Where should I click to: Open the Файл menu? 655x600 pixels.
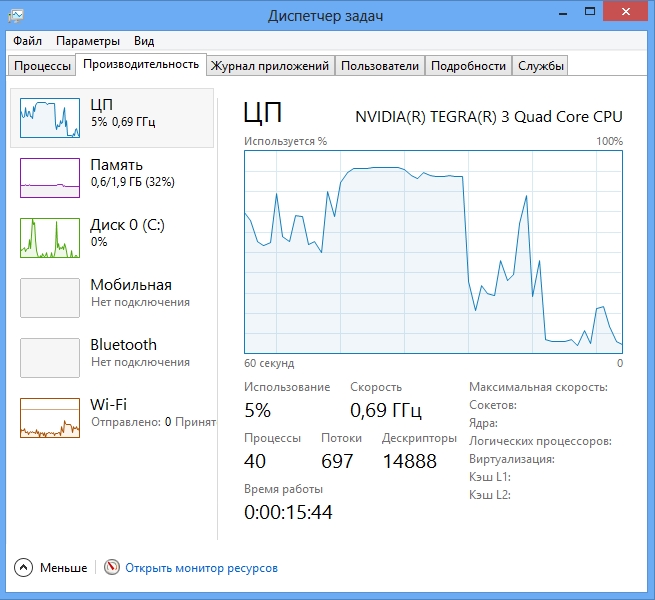coord(28,41)
